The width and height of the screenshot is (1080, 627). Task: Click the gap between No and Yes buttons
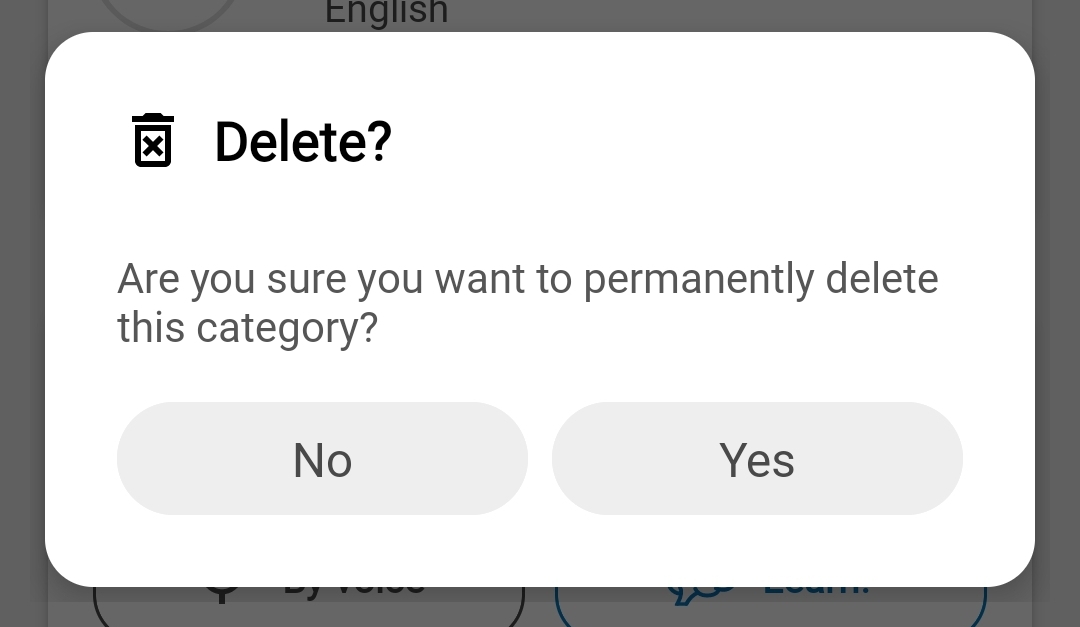(x=540, y=459)
